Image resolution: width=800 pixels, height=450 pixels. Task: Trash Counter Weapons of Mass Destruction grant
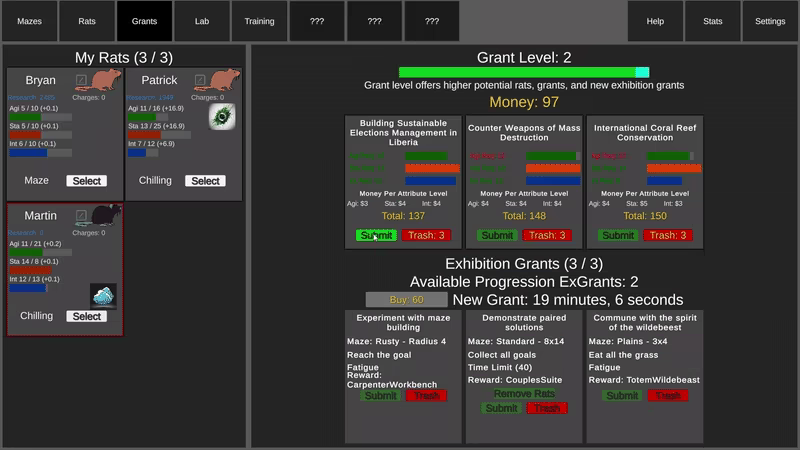click(547, 235)
